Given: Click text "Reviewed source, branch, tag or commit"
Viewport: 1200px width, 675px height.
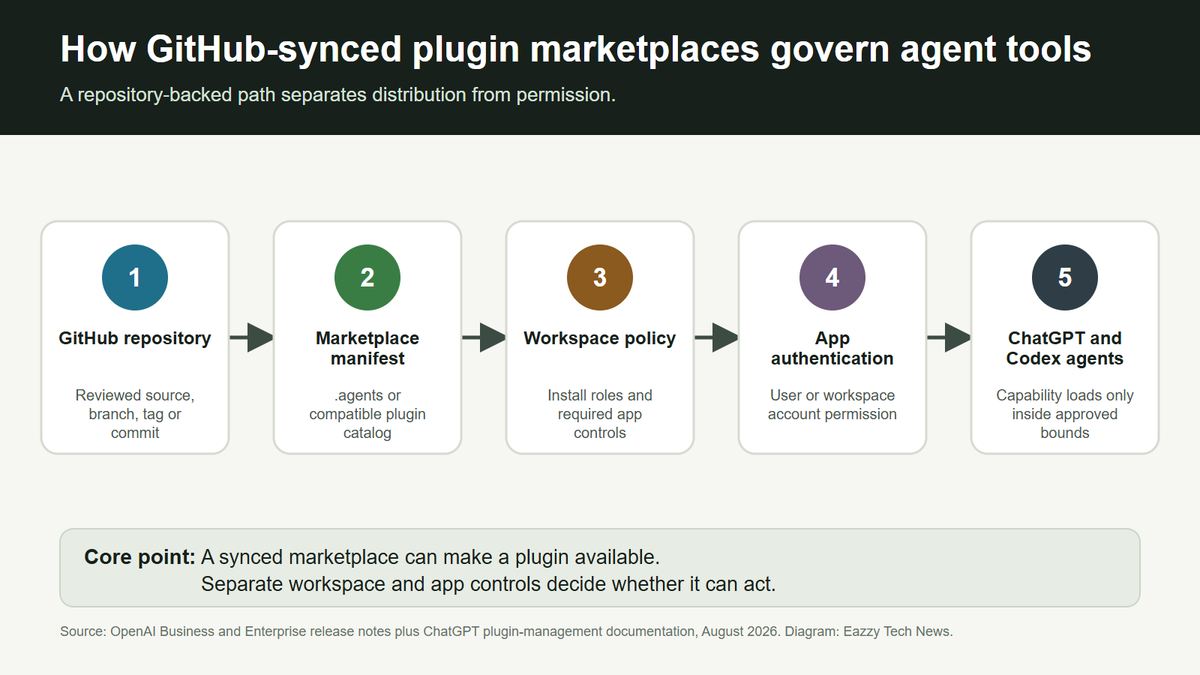Looking at the screenshot, I should pyautogui.click(x=135, y=414).
